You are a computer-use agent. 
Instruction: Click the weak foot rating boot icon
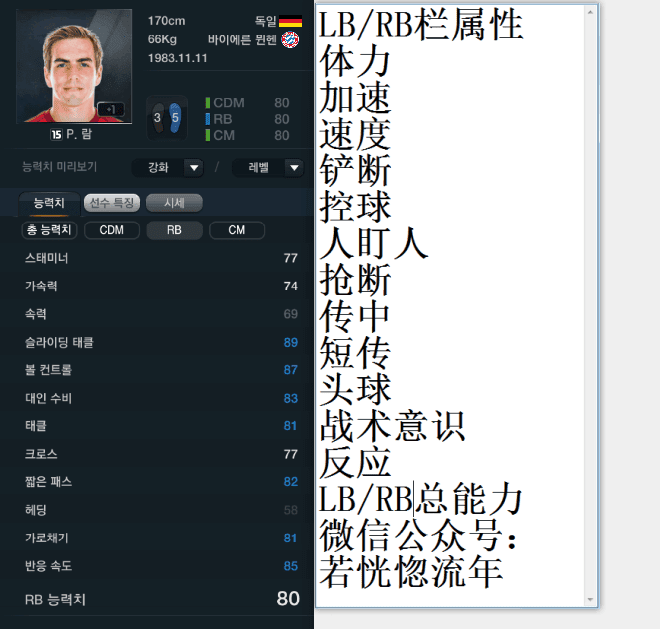[158, 118]
